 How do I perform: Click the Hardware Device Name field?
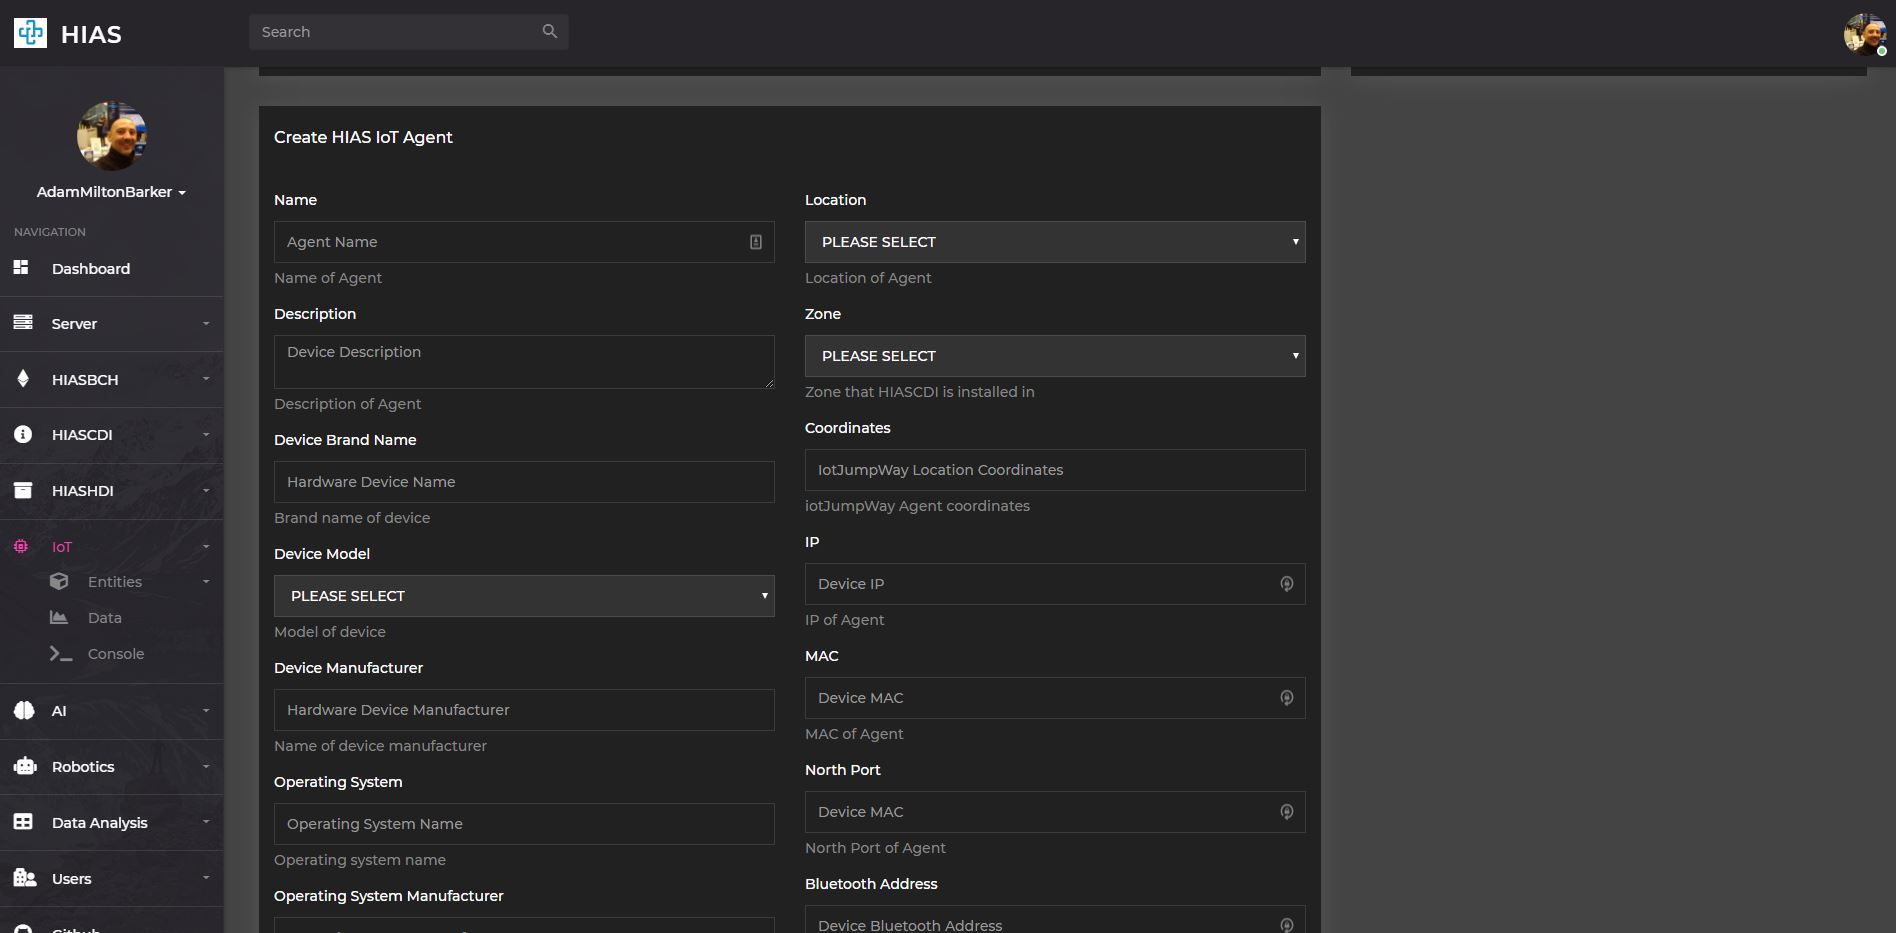(524, 482)
